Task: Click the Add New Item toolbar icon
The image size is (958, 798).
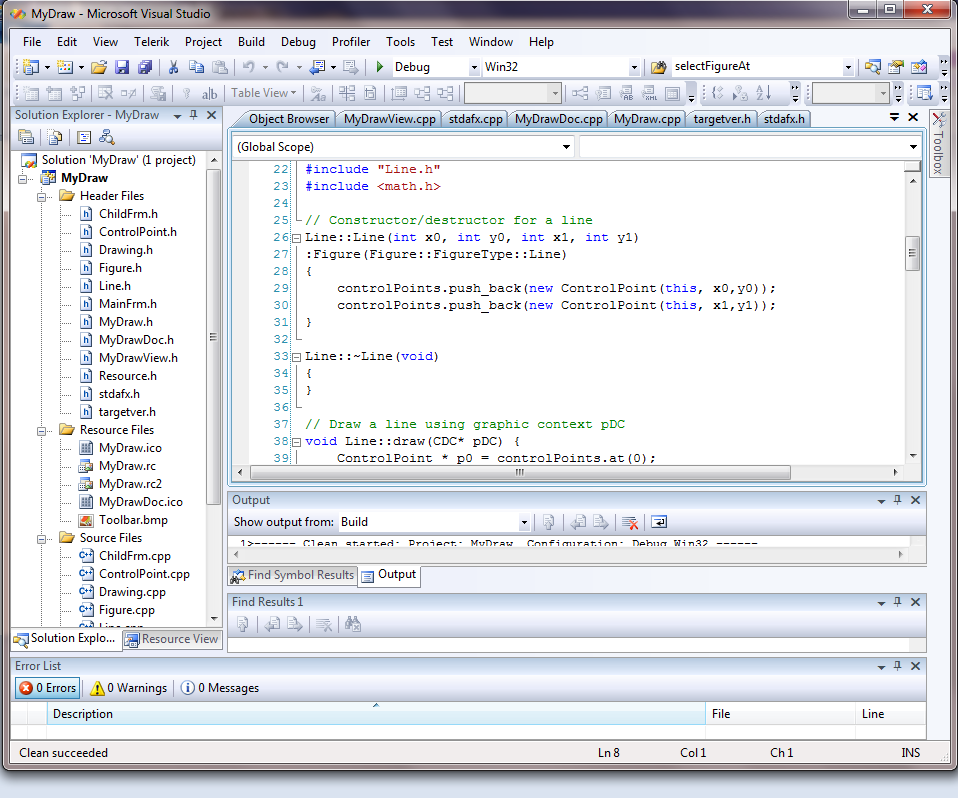Action: (65, 67)
